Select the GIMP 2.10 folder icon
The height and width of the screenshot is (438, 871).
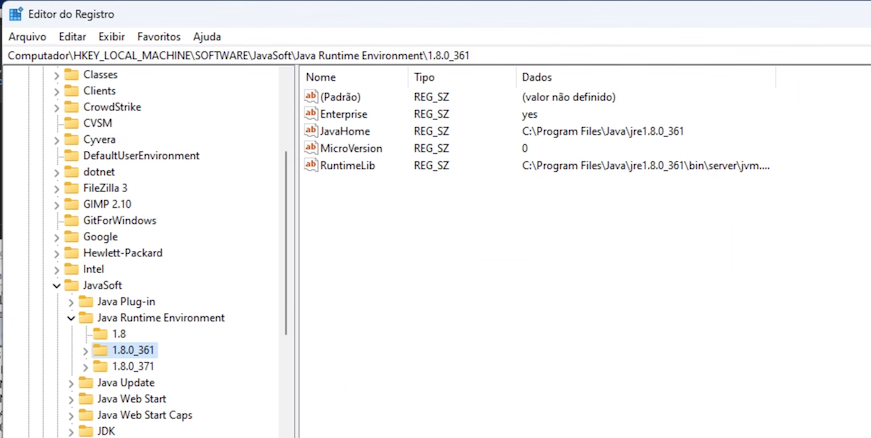(71, 204)
